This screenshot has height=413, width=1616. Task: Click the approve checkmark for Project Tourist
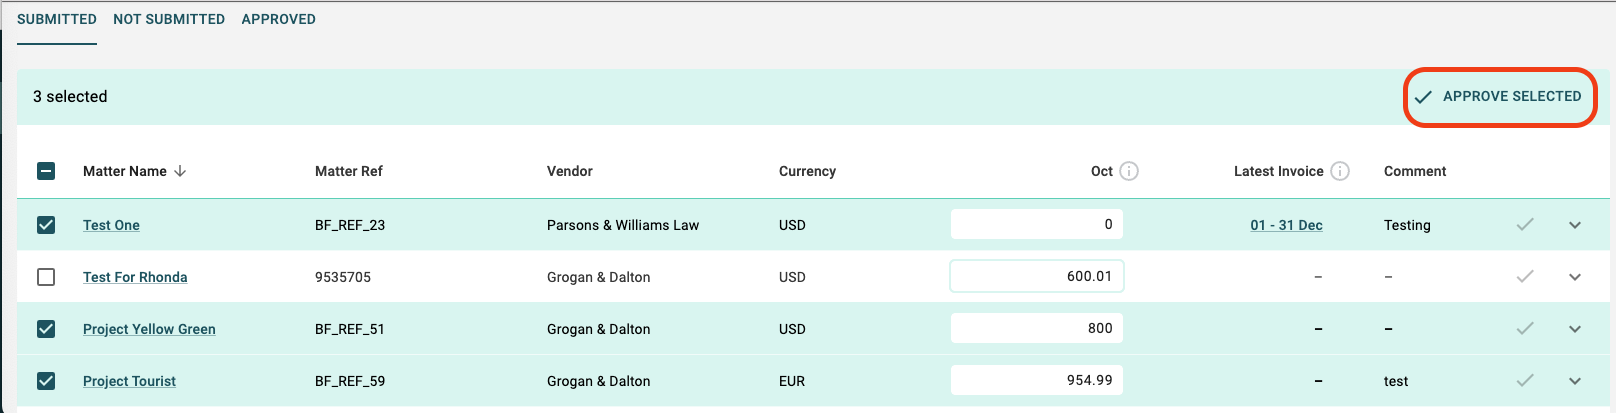(1525, 381)
